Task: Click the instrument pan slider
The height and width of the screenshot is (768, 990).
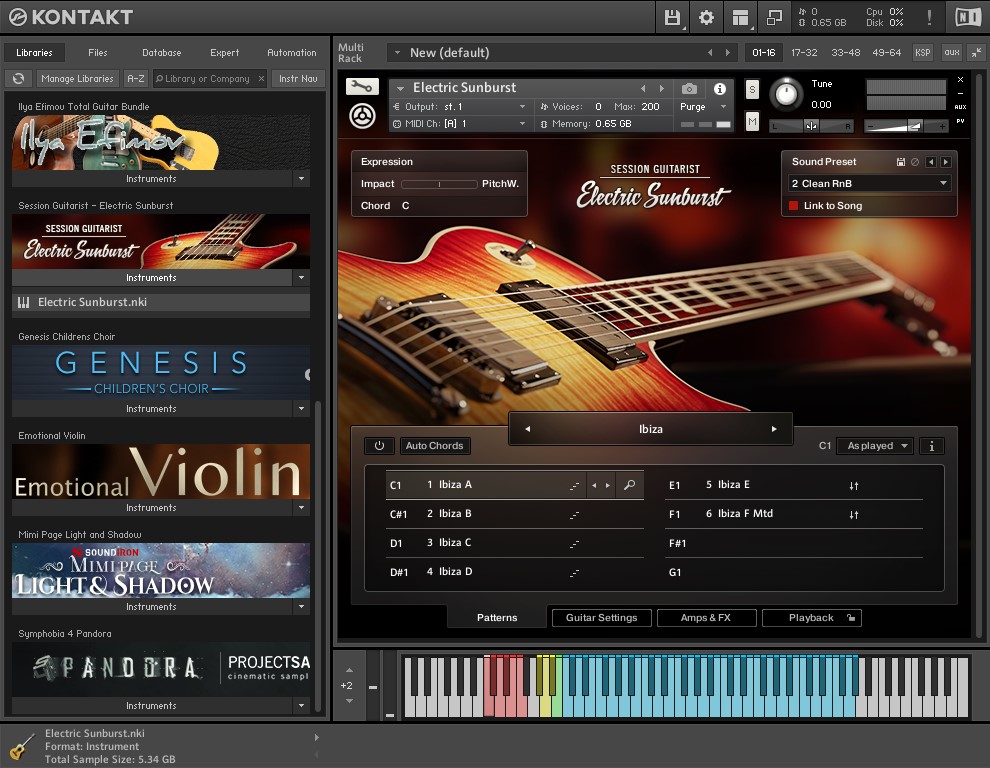Action: (811, 126)
